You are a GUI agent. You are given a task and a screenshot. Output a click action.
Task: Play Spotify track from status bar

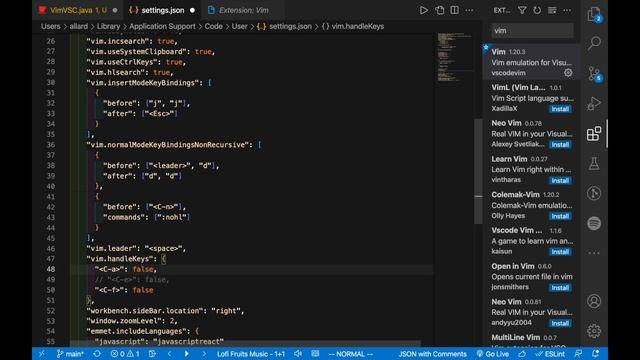187,353
